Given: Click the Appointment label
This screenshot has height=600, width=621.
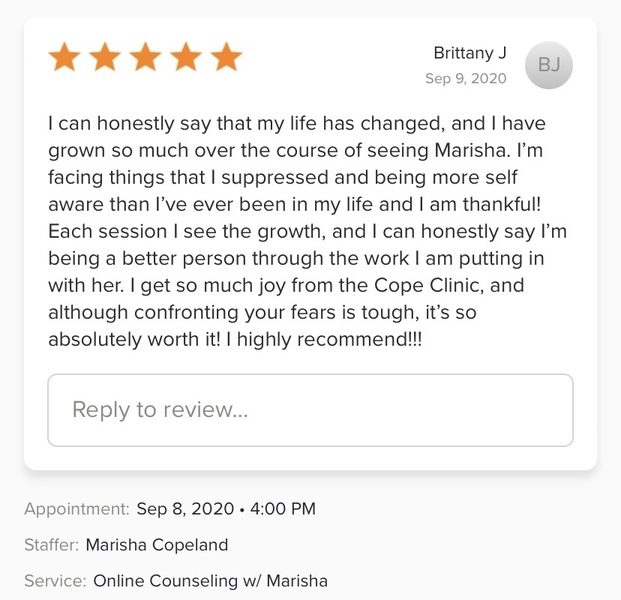Looking at the screenshot, I should coord(77,509).
